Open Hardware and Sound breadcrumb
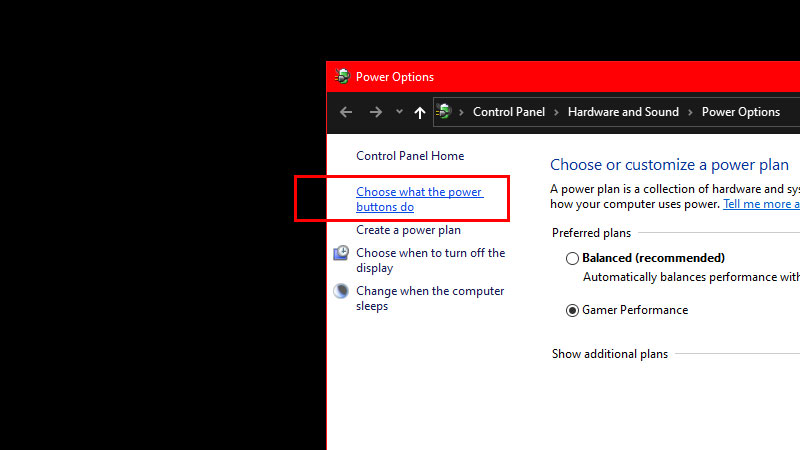 (x=623, y=112)
